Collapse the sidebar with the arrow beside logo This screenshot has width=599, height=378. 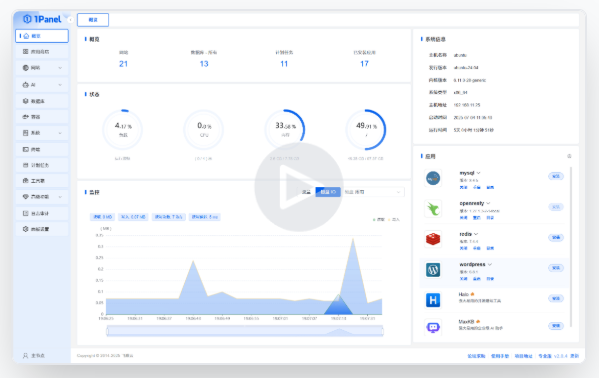coord(70,19)
